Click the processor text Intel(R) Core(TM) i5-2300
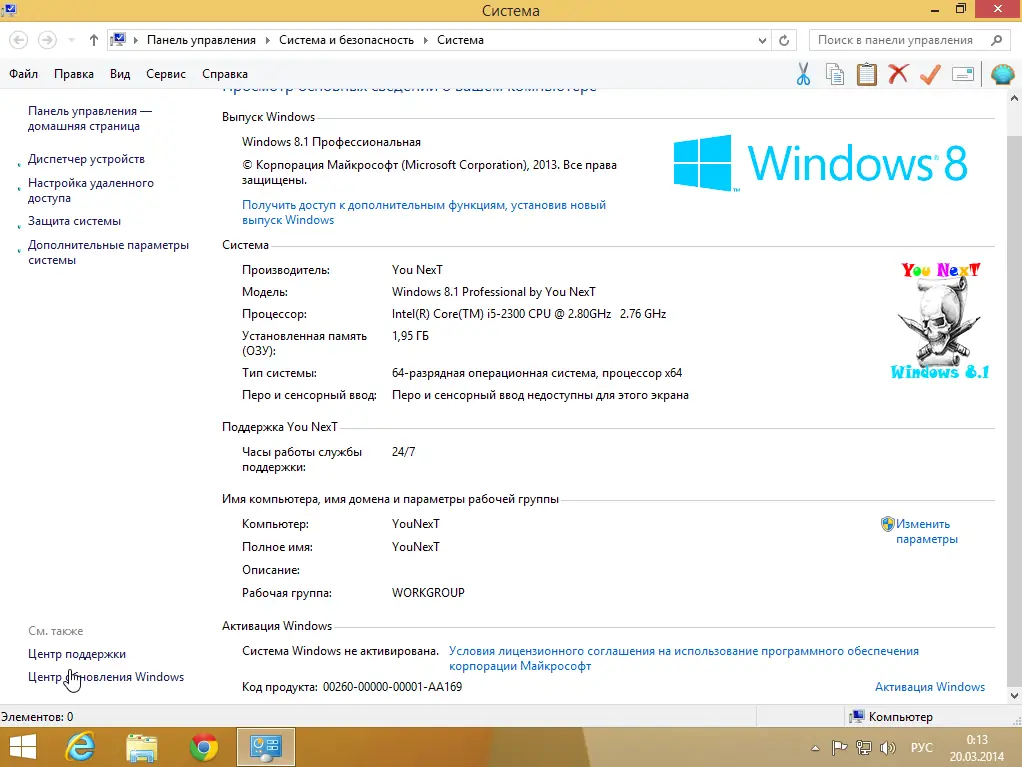 529,314
